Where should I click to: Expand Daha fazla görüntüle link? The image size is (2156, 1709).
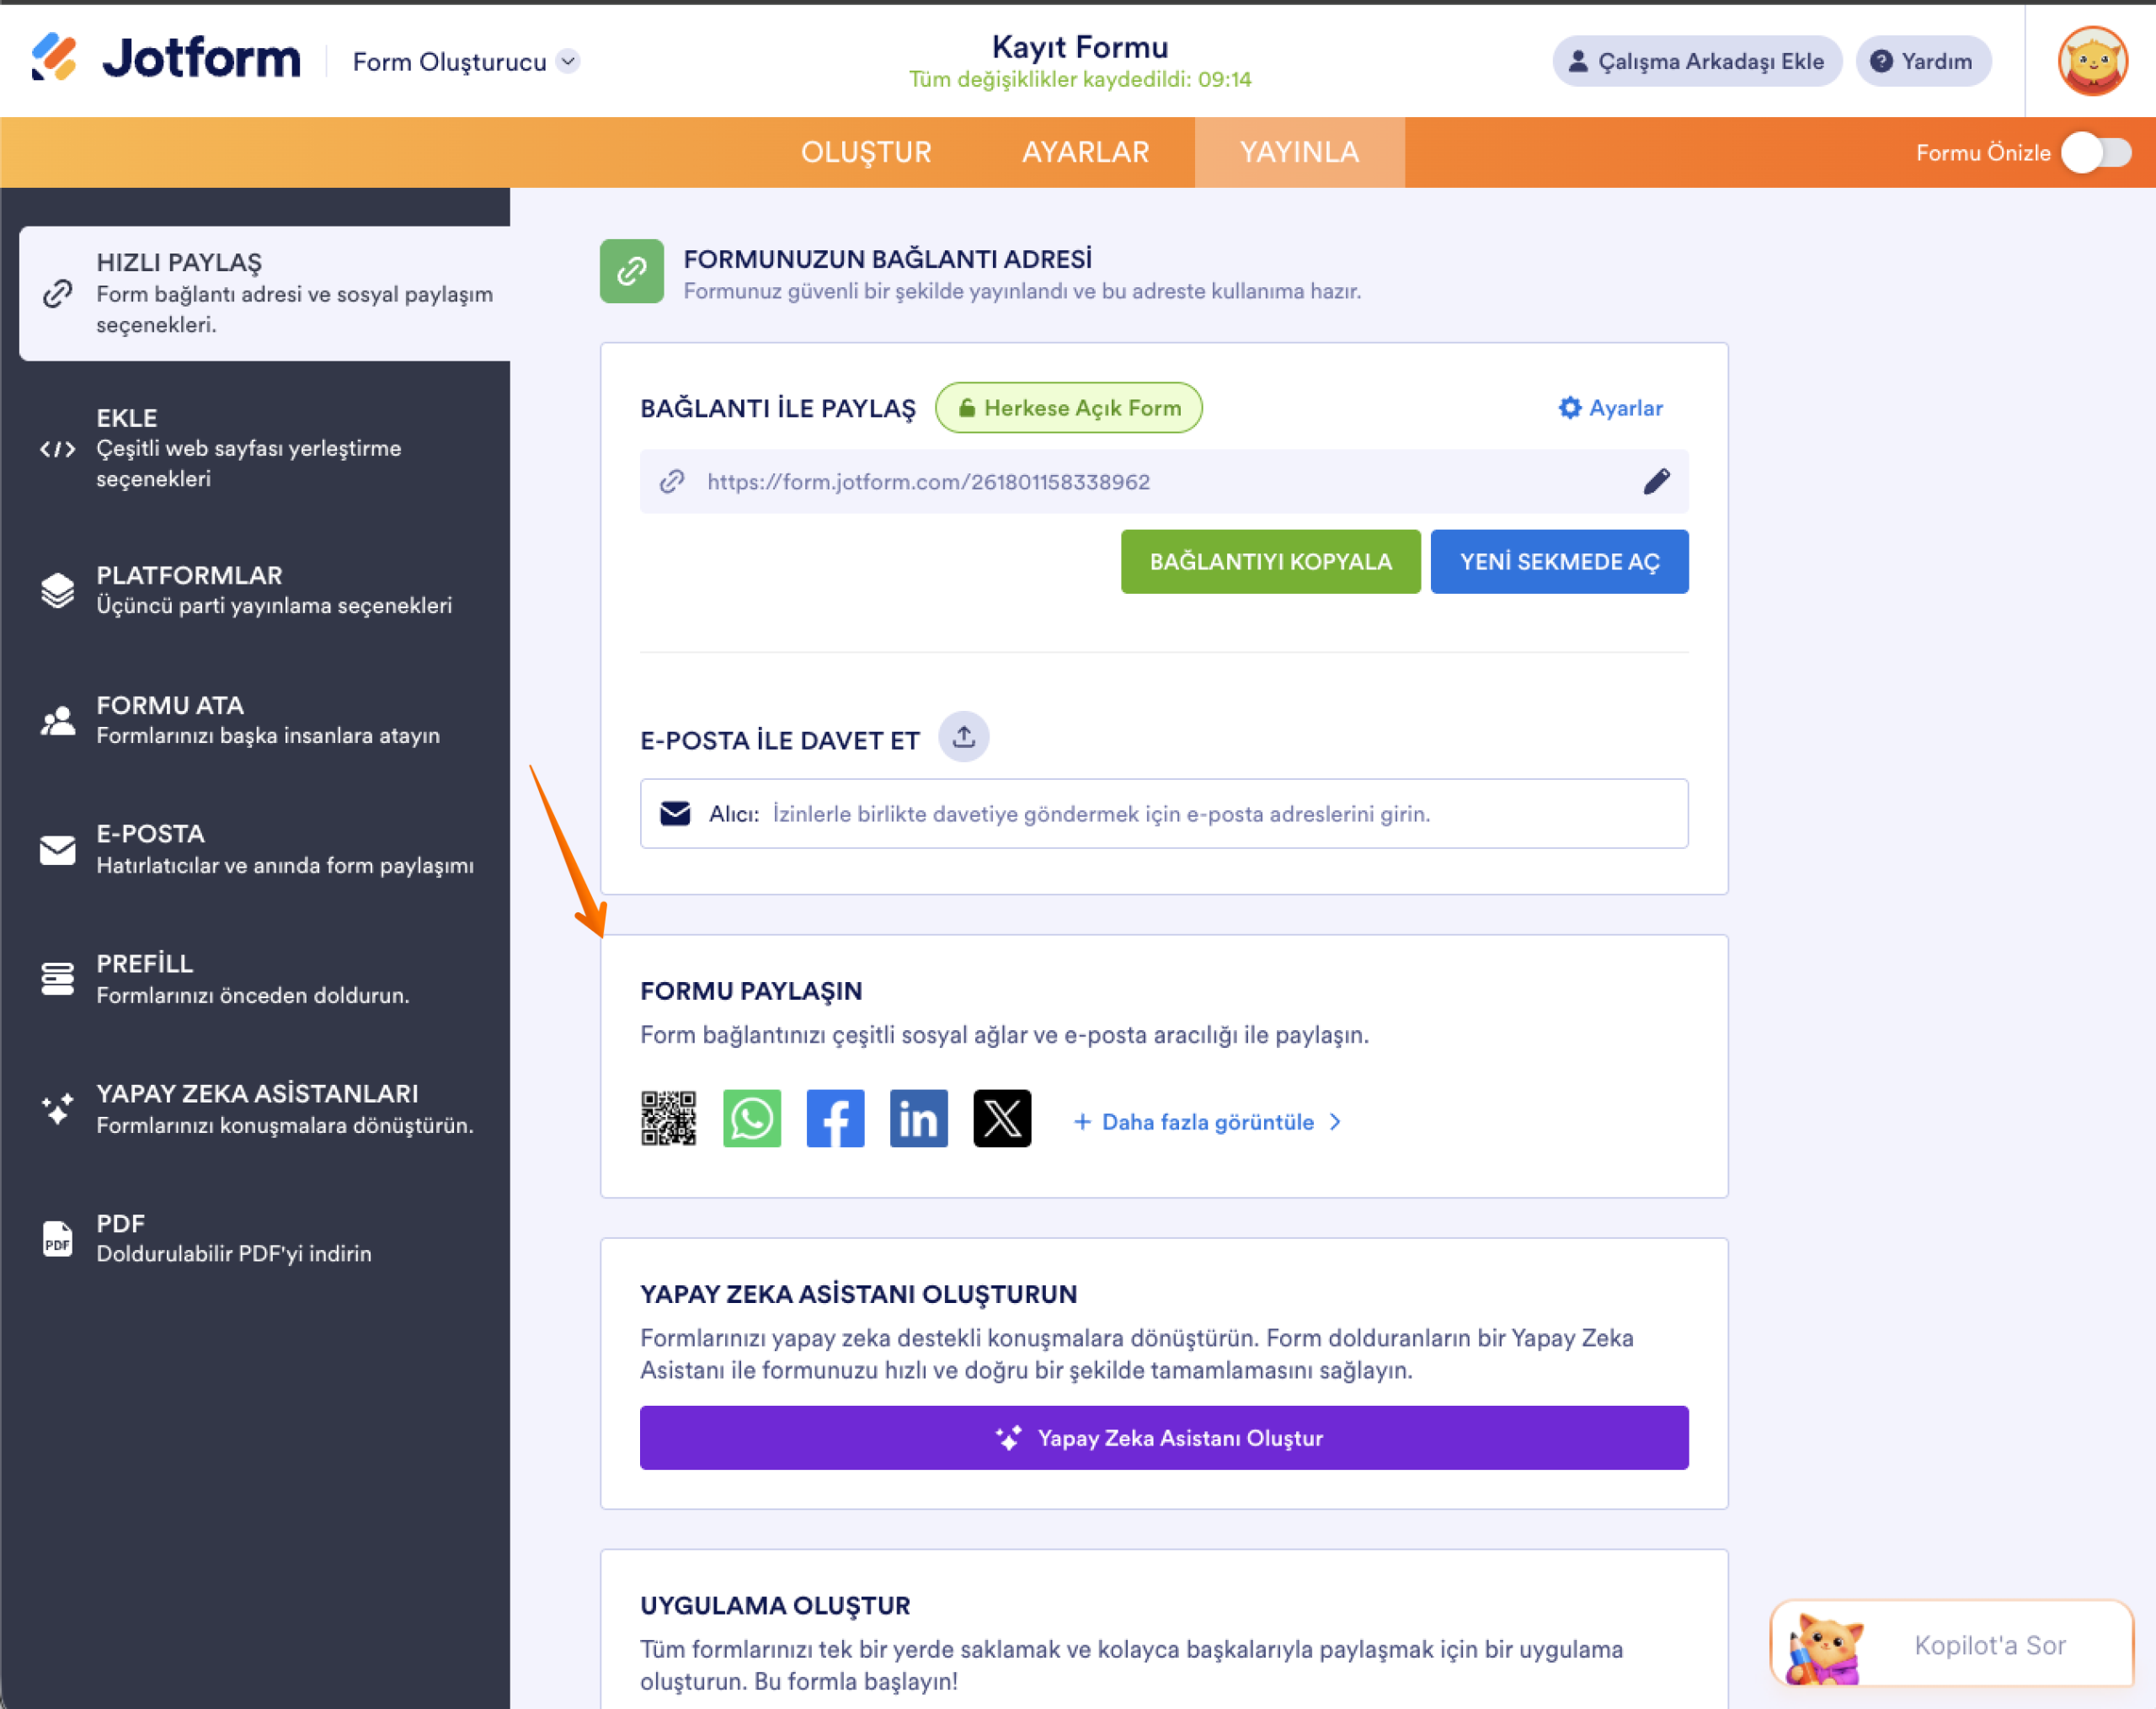1207,1122
